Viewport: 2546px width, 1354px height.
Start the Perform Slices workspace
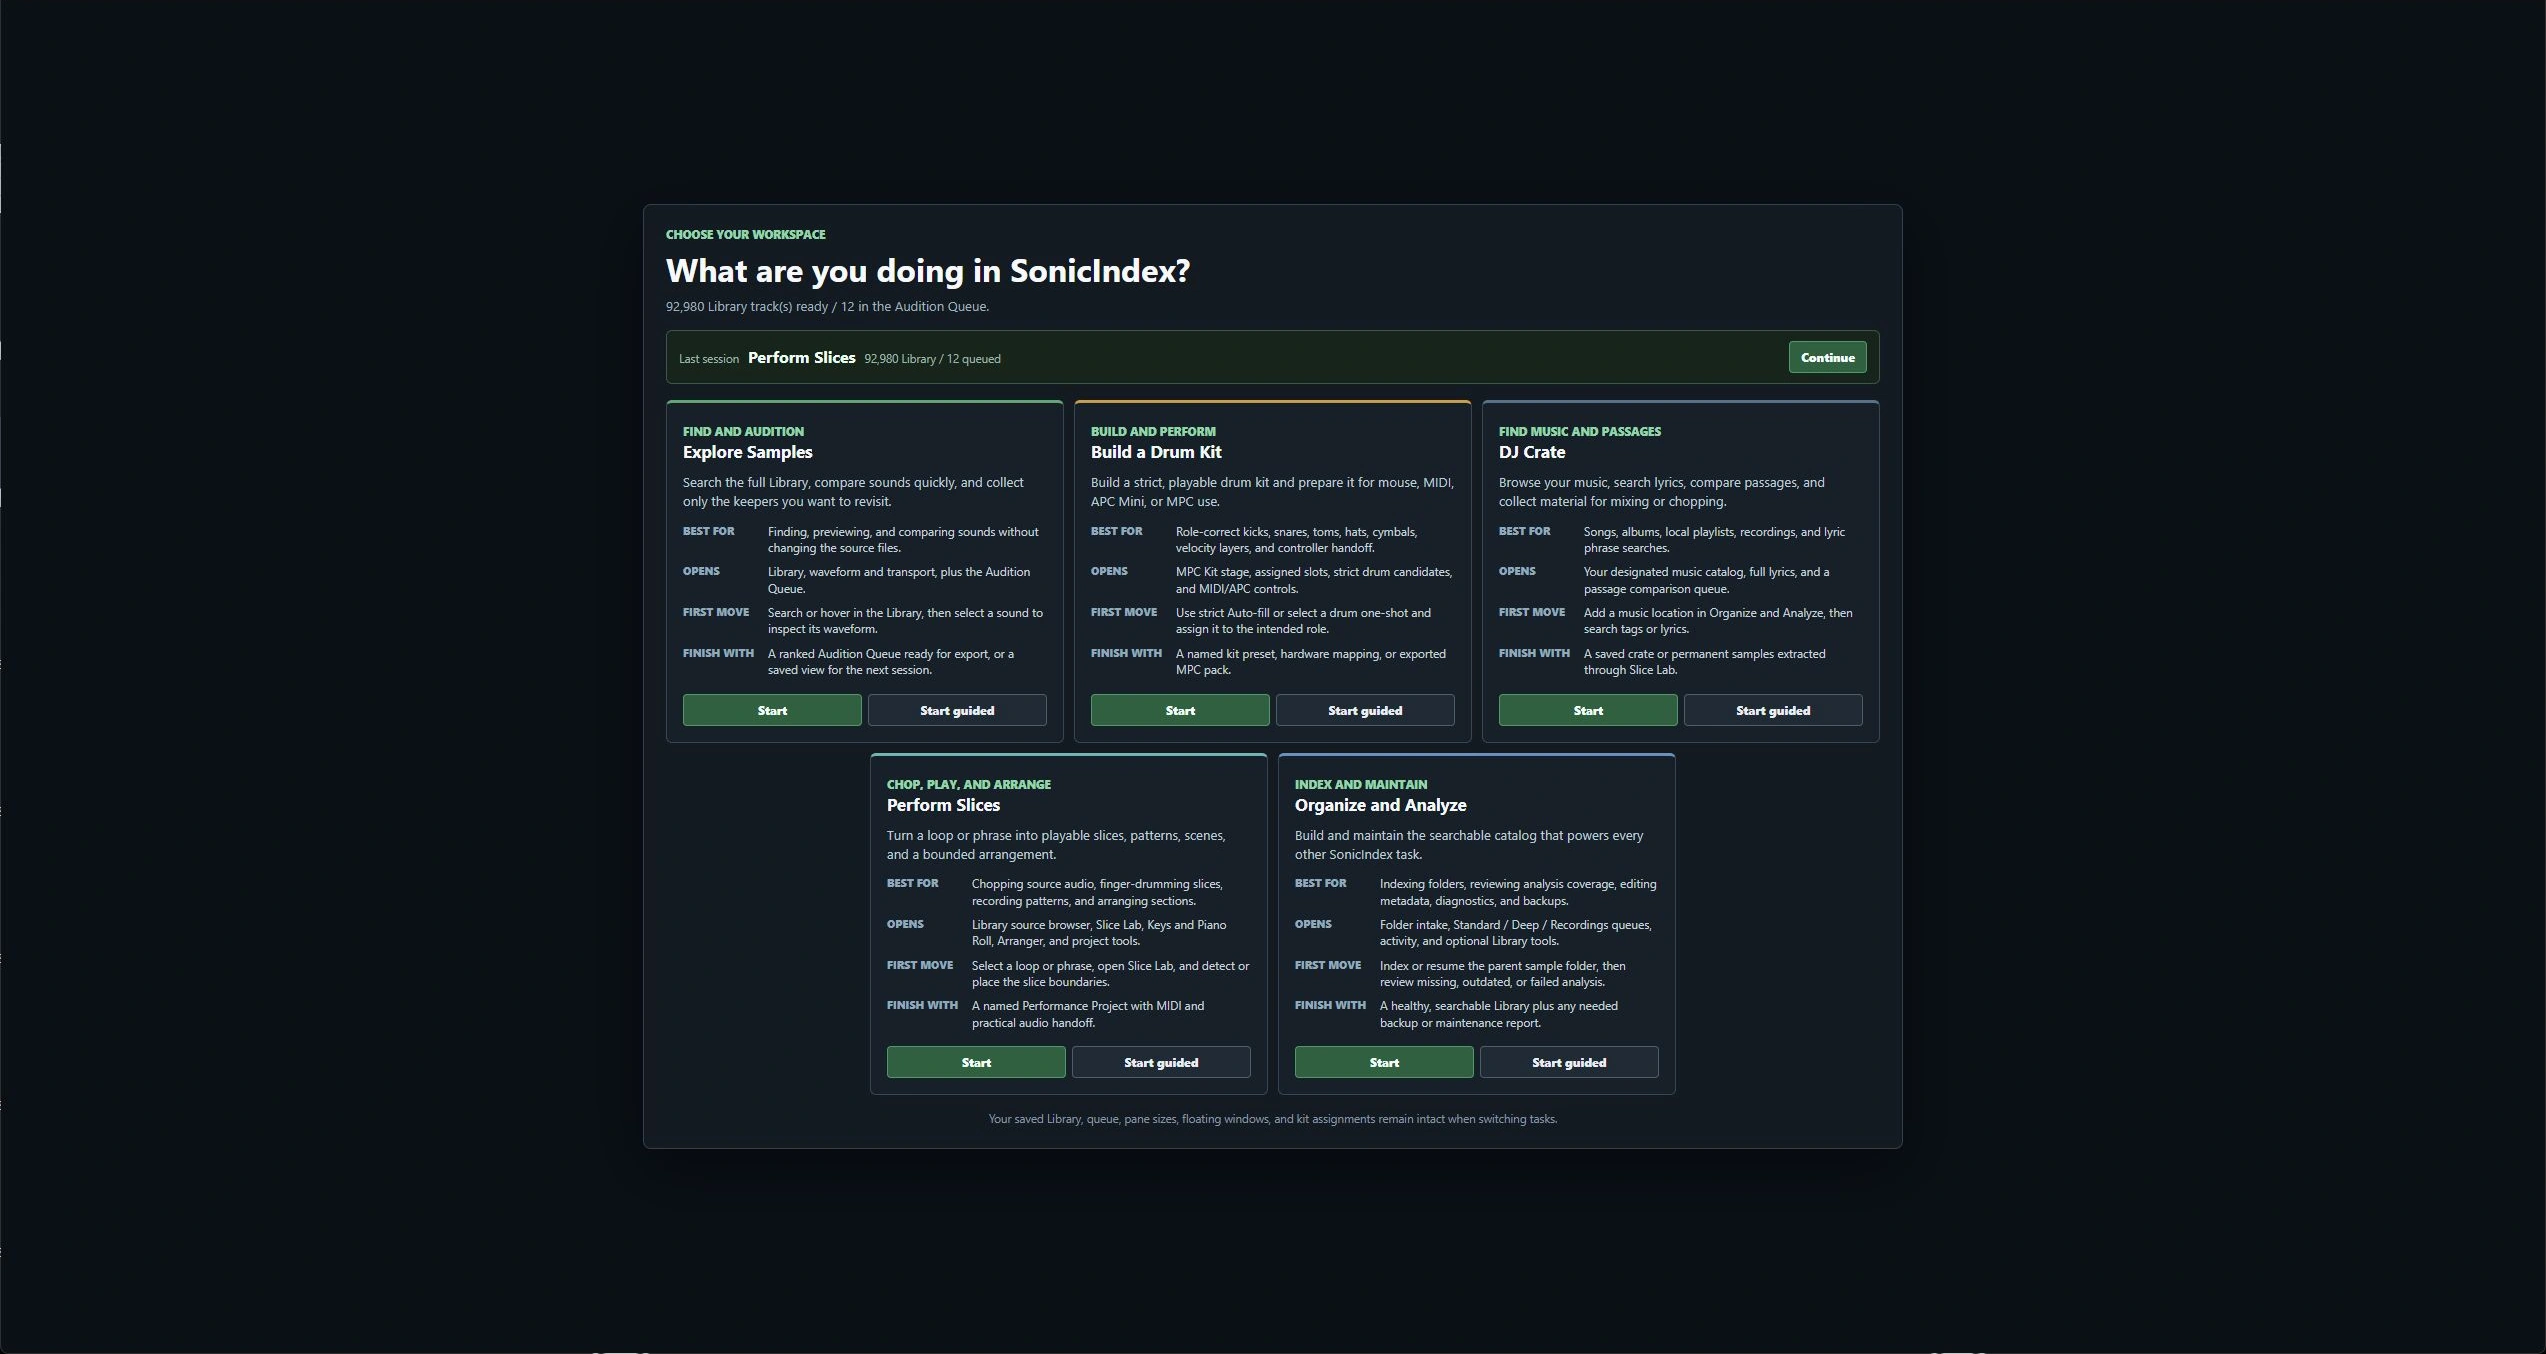(x=976, y=1062)
